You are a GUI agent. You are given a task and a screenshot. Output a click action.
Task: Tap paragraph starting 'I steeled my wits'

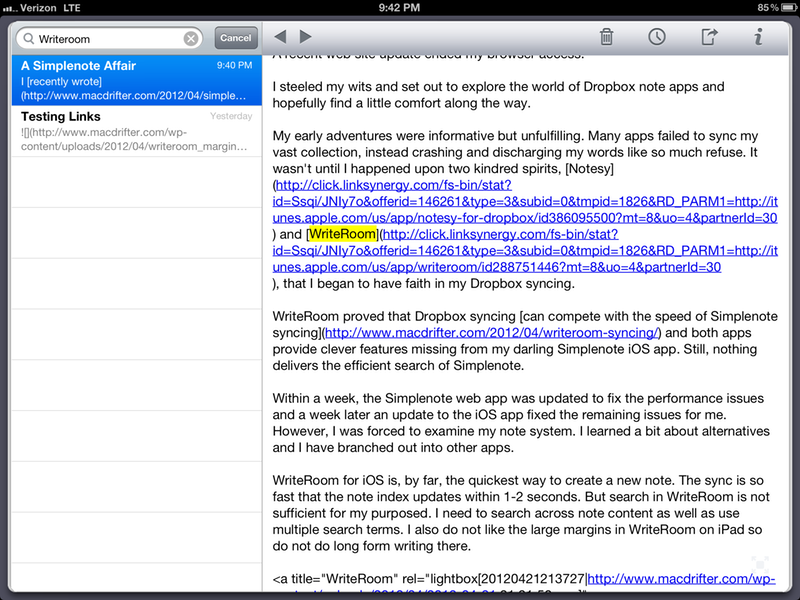[498, 95]
